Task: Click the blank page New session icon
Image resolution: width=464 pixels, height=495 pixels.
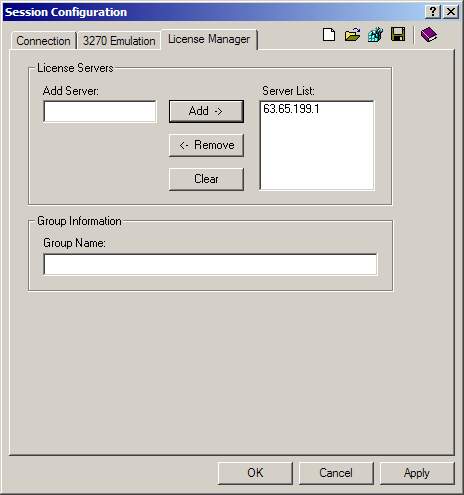Action: coord(329,35)
